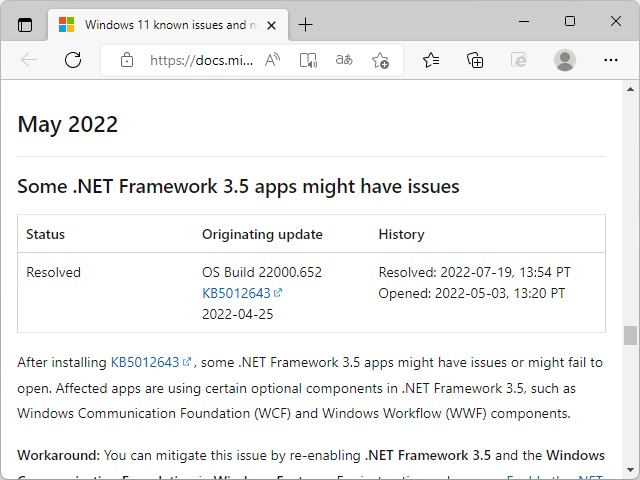
Task: Click the scrollbar up arrow
Action: pos(631,89)
